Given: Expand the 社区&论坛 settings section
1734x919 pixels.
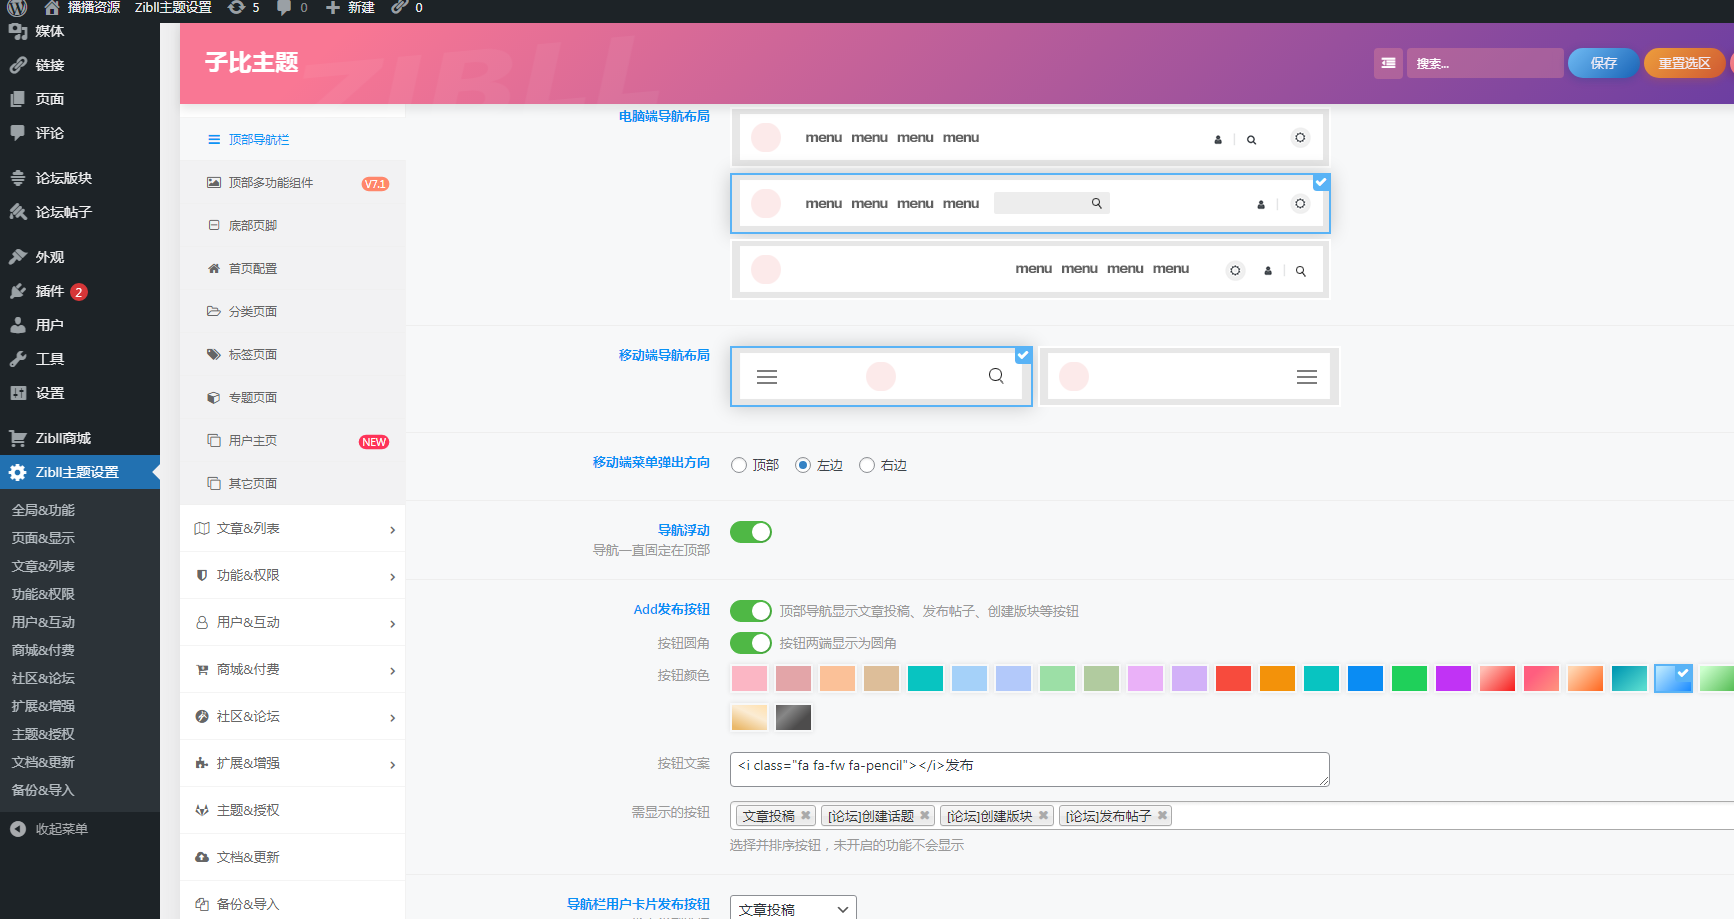Looking at the screenshot, I should click(x=292, y=716).
